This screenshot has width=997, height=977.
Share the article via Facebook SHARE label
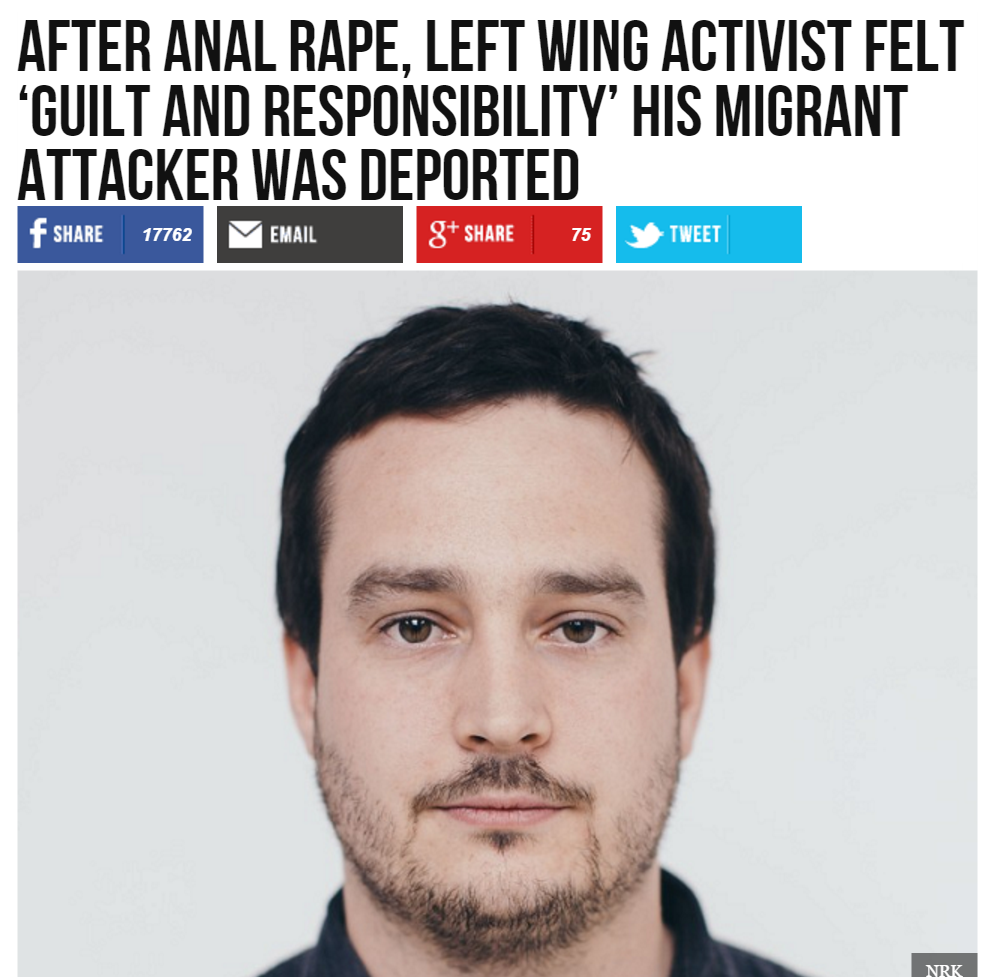point(78,234)
